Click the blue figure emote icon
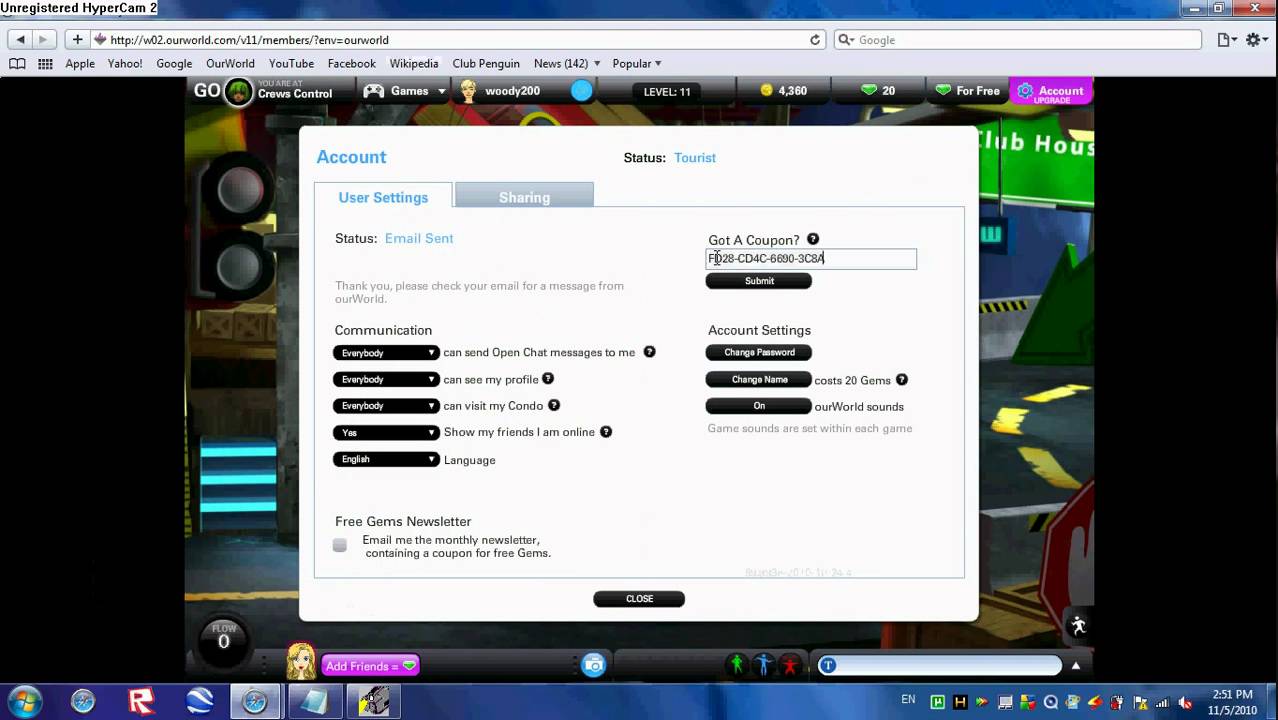The height and width of the screenshot is (720, 1278). (x=764, y=665)
